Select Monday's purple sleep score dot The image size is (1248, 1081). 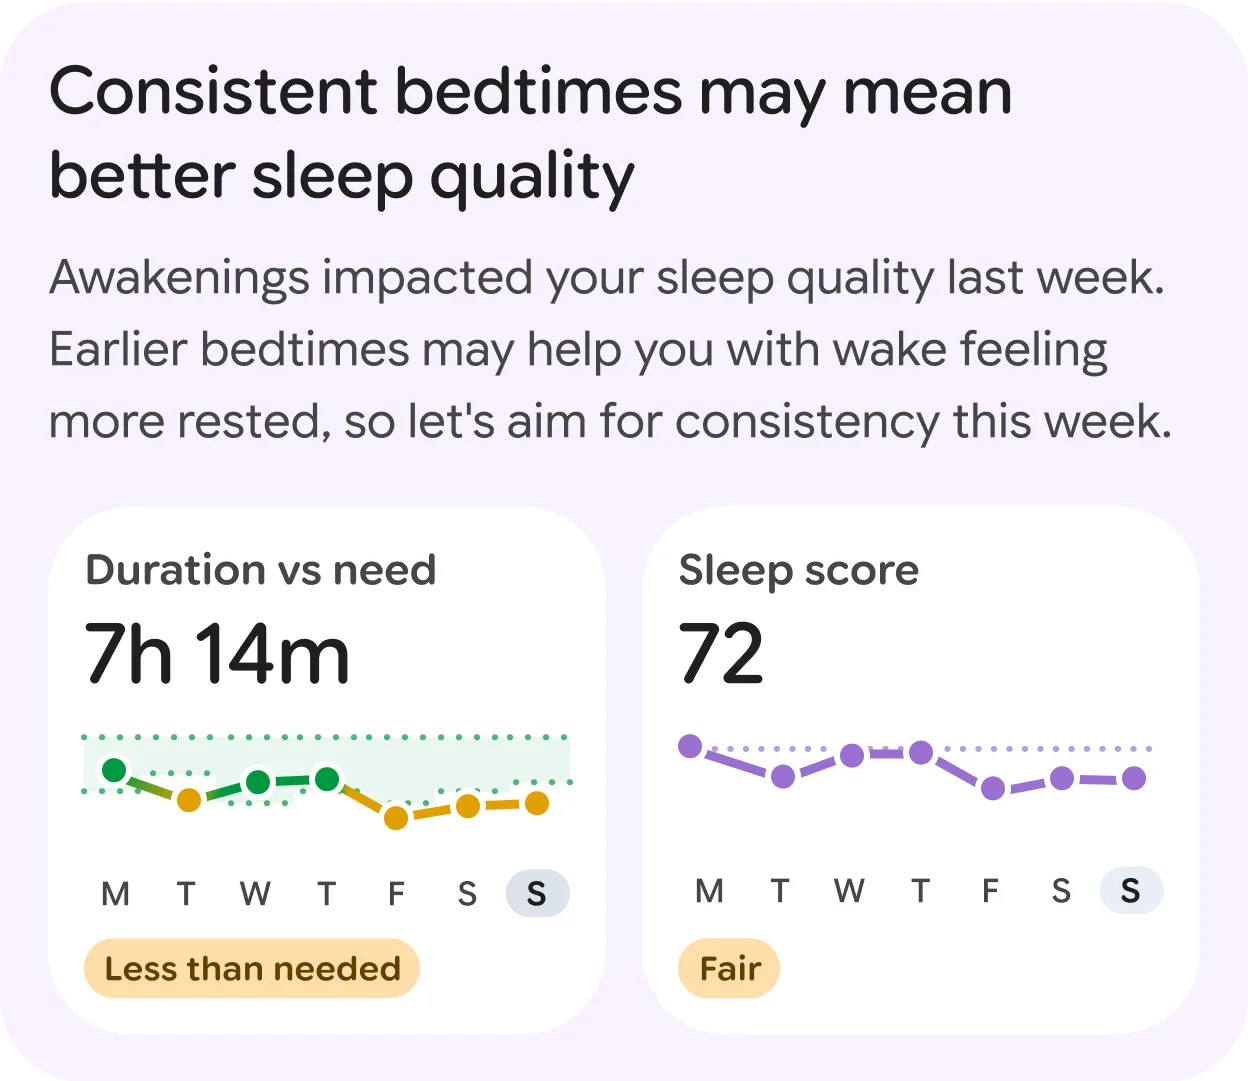coord(692,746)
